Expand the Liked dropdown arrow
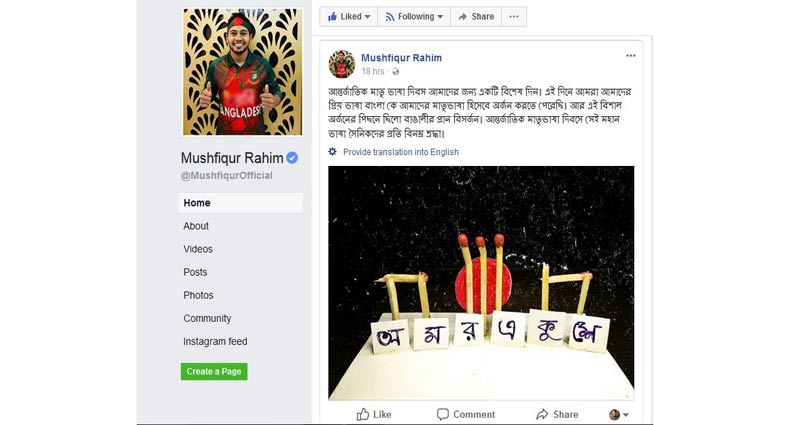 click(367, 17)
